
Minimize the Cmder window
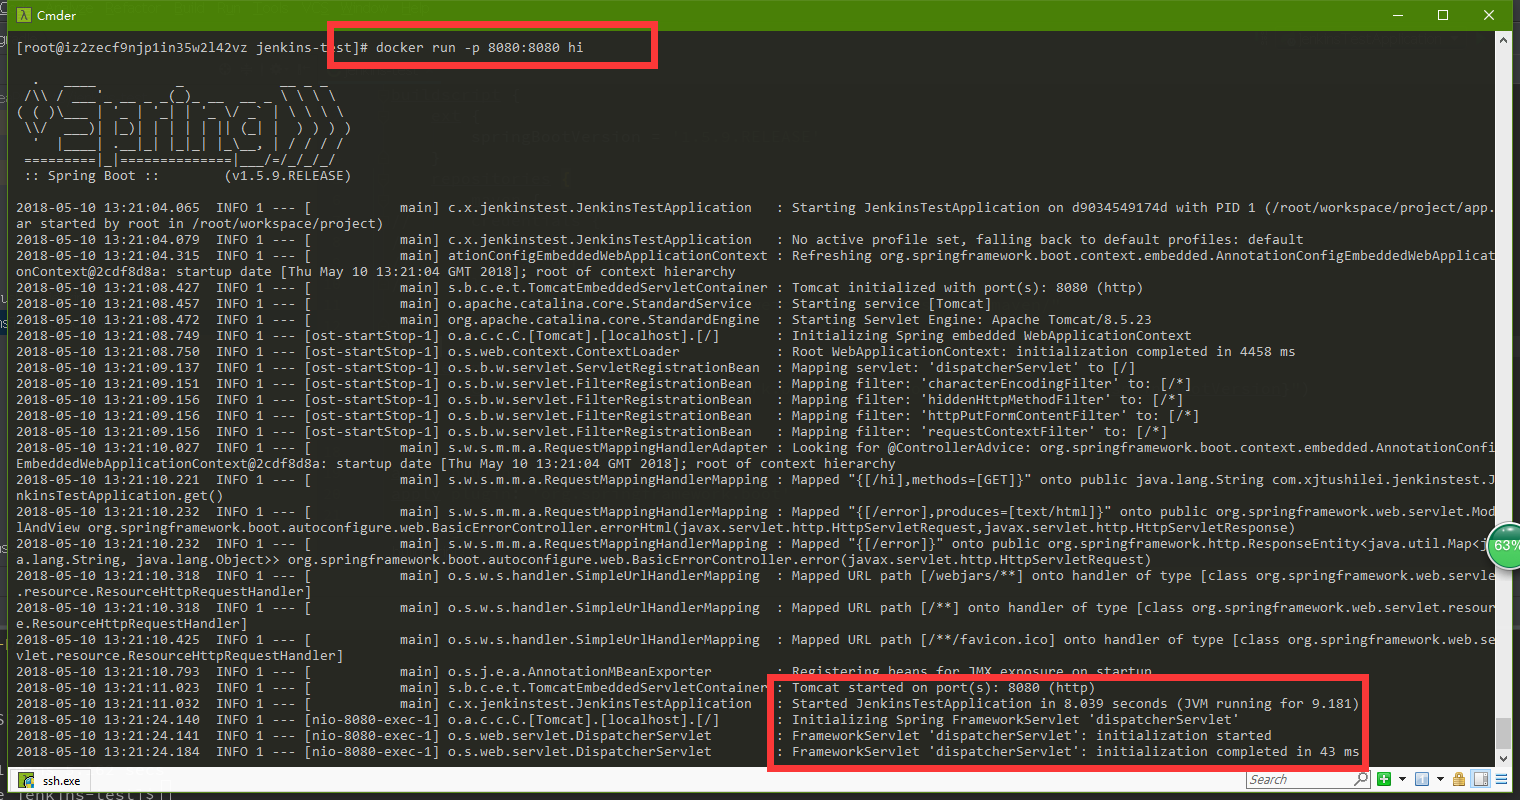pyautogui.click(x=1398, y=15)
